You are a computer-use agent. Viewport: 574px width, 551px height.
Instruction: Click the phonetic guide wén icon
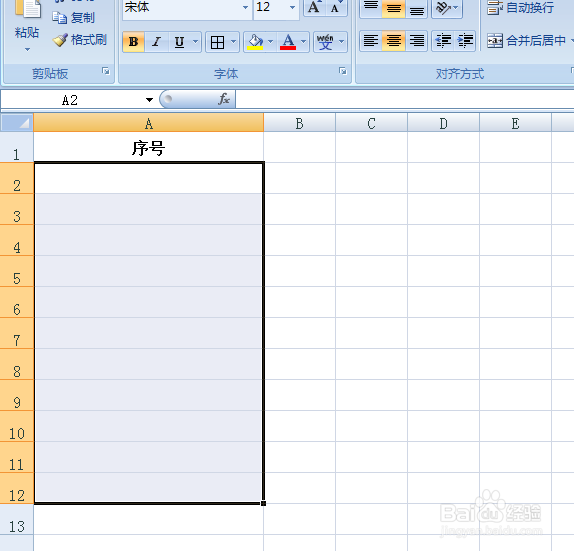(325, 42)
